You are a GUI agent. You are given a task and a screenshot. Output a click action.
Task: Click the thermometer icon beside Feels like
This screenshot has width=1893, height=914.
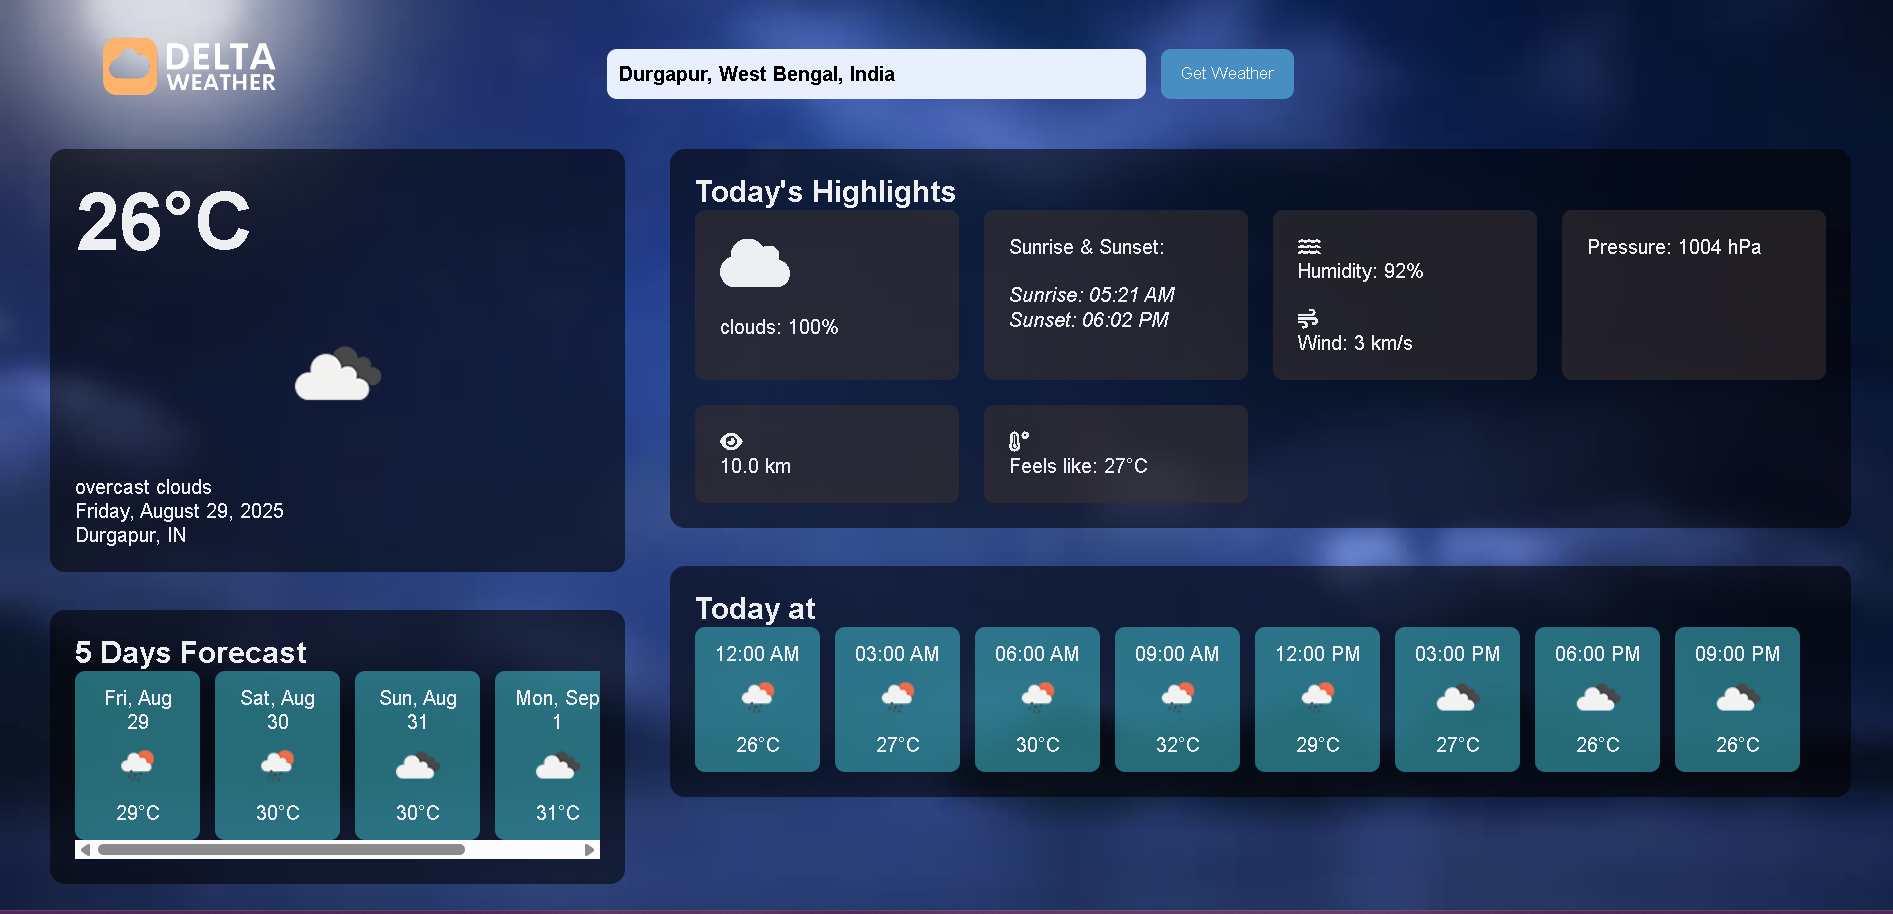1017,440
